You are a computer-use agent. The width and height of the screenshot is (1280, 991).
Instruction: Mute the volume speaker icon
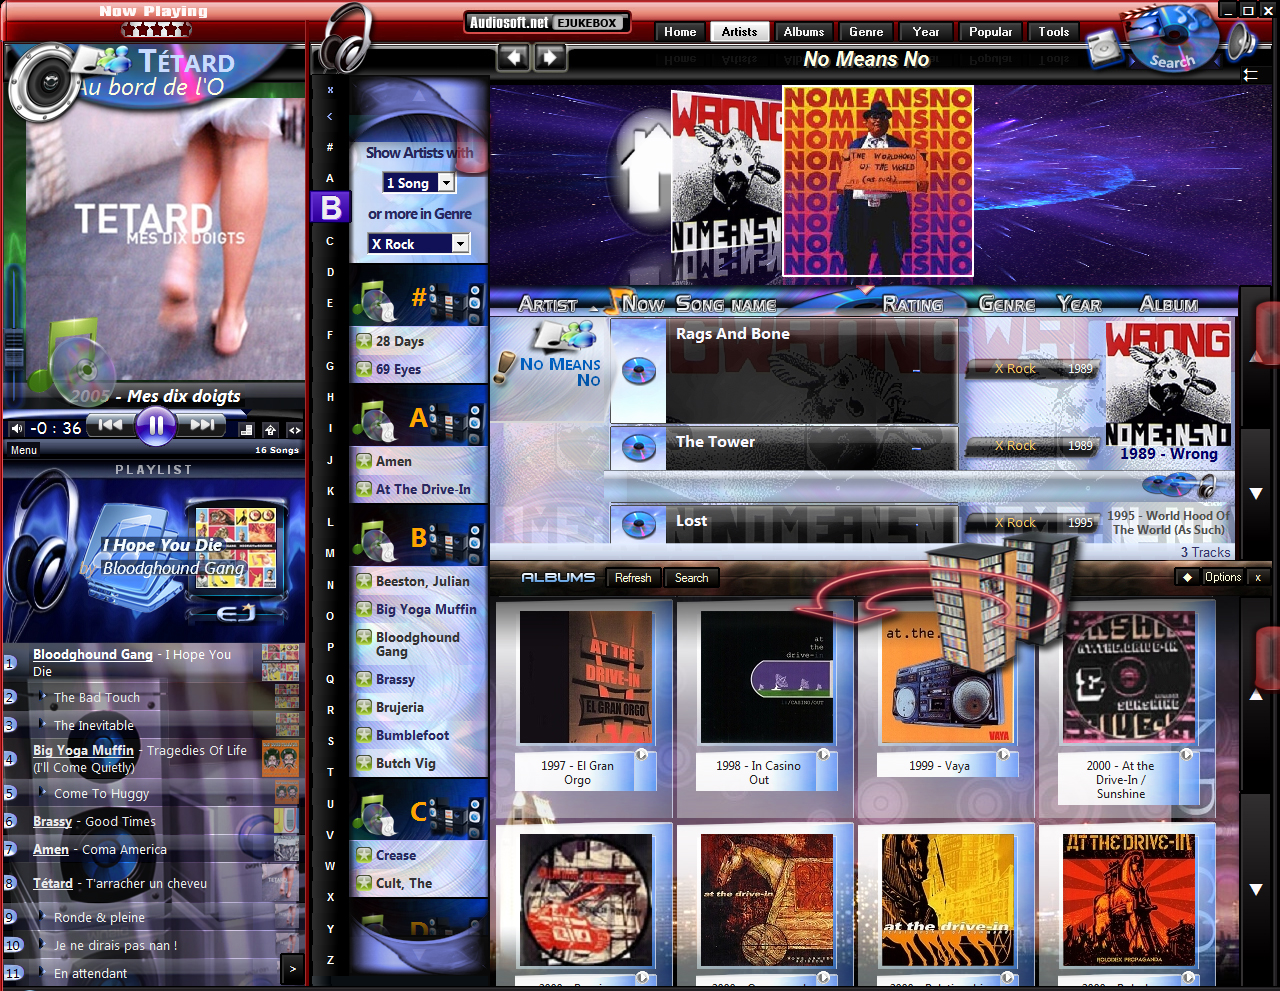coord(16,428)
